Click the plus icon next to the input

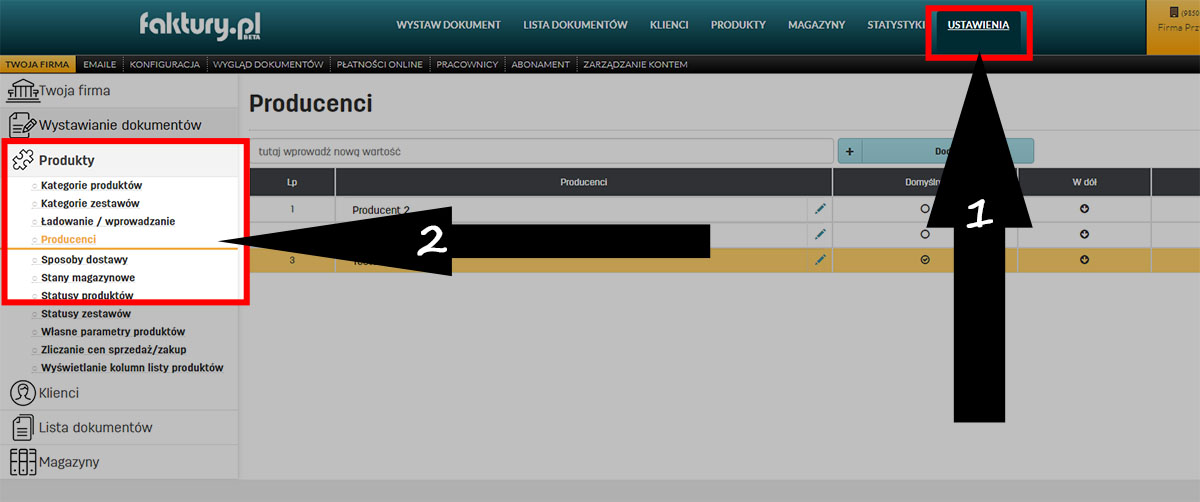(849, 151)
